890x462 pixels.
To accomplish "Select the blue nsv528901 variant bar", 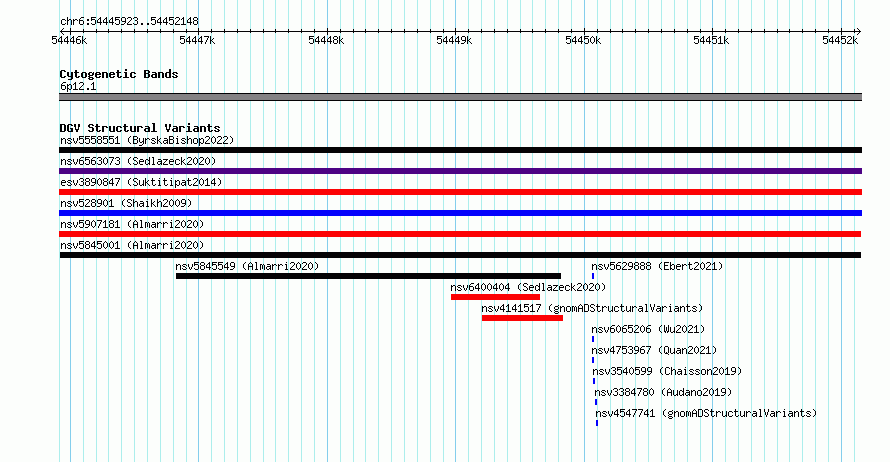I will click(x=460, y=213).
